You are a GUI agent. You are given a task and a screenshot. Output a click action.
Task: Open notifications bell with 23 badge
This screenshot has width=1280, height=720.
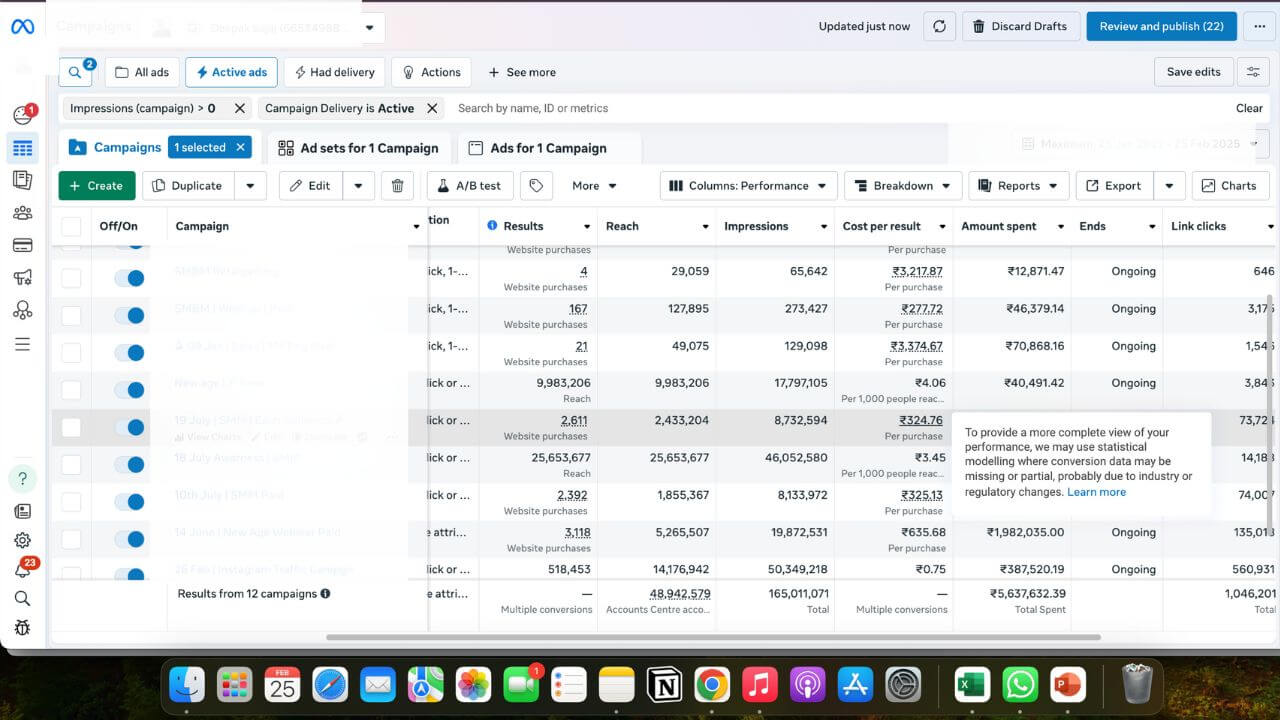22,570
